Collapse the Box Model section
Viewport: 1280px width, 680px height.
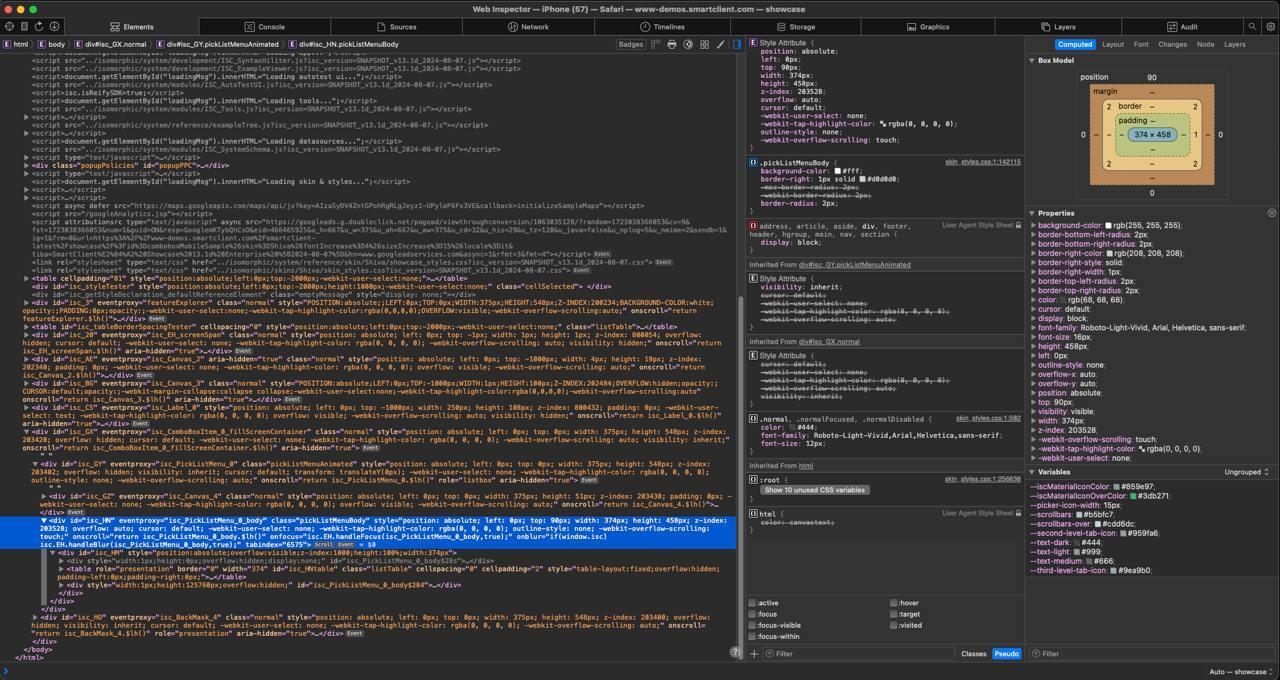[x=1032, y=60]
